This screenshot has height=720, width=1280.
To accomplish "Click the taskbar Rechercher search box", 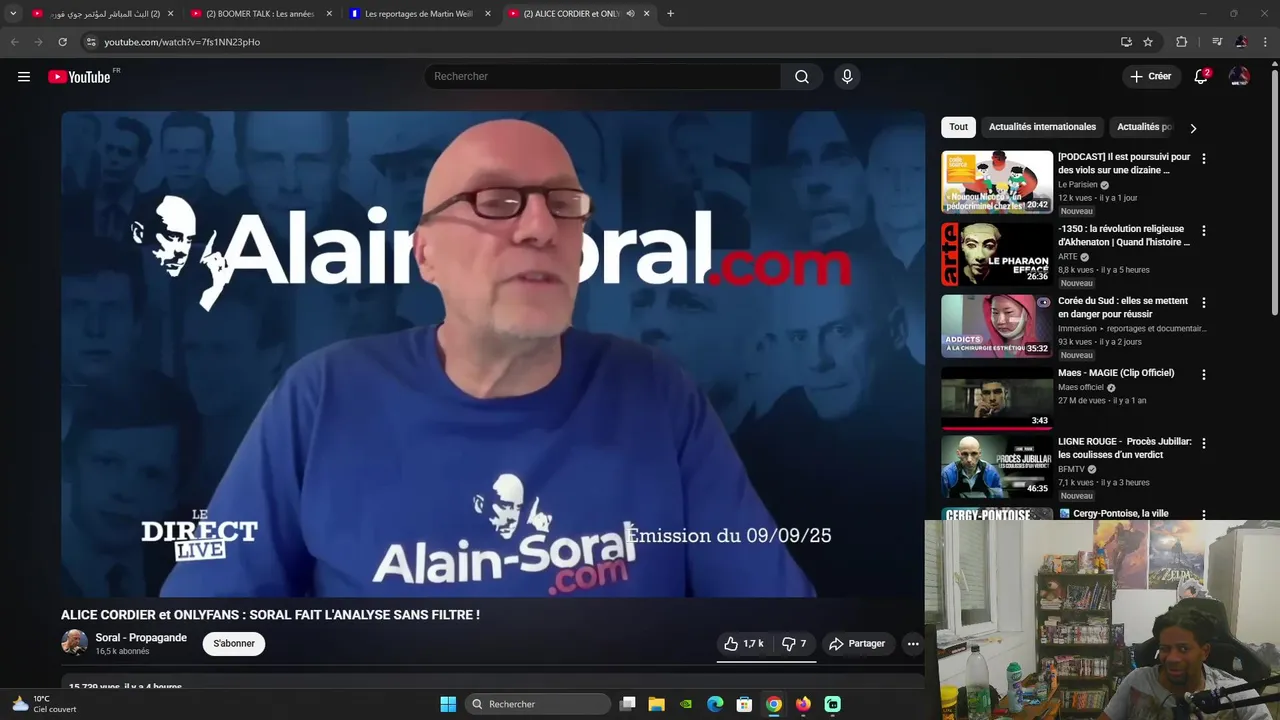I will point(538,704).
